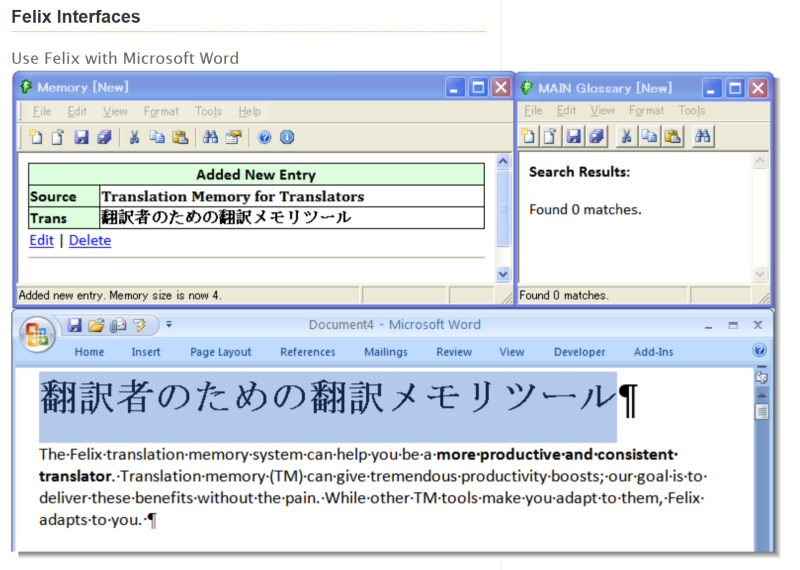
Task: Switch to Insert tab in Word
Action: [146, 352]
